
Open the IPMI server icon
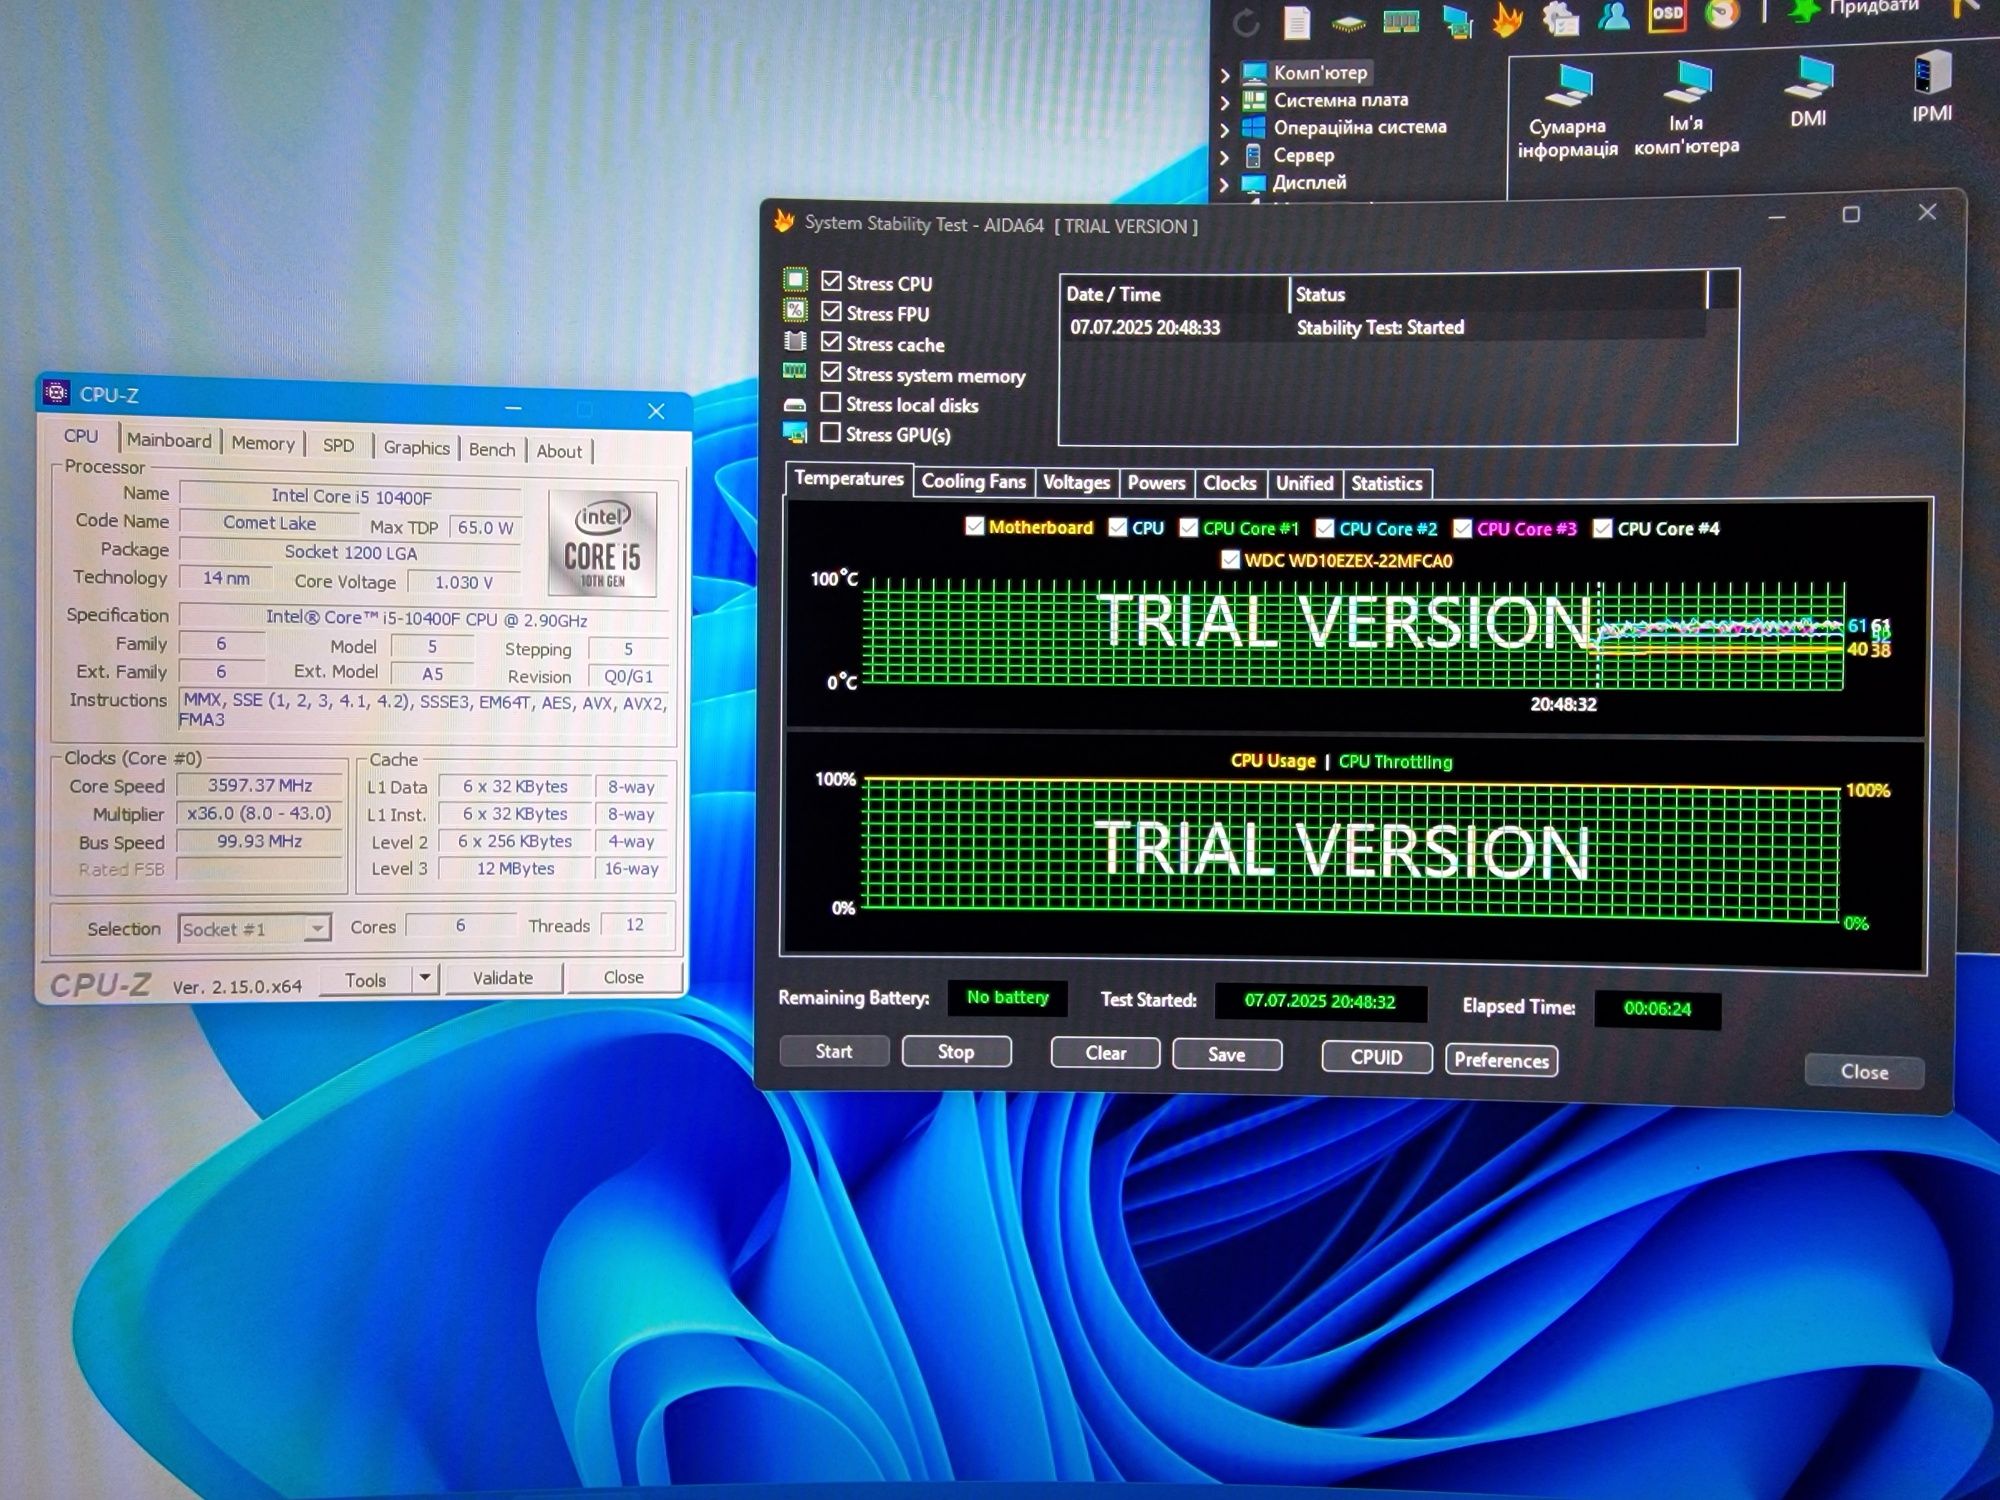[x=1932, y=86]
